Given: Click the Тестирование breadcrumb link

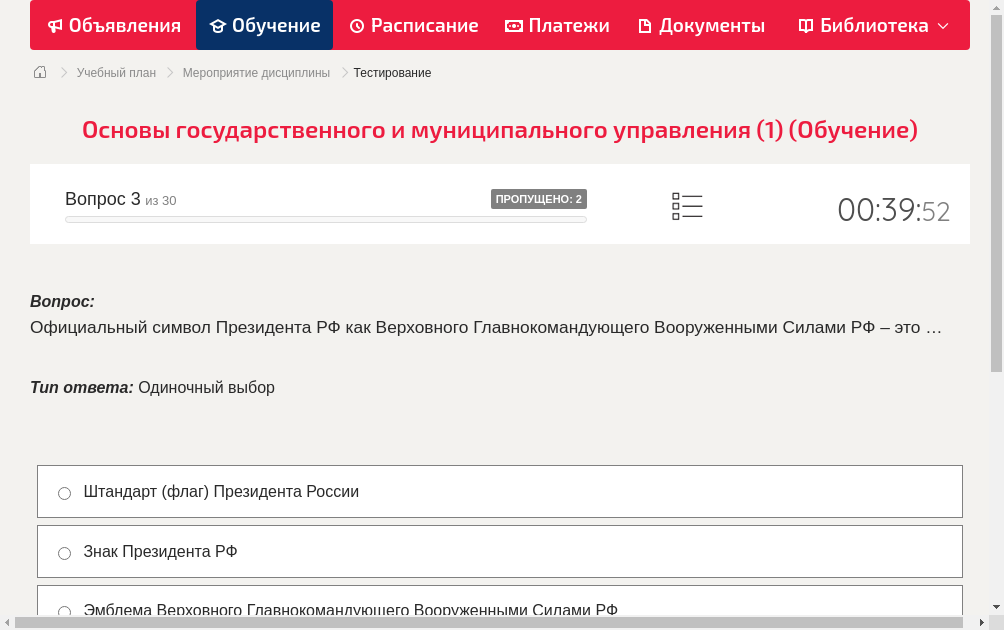Looking at the screenshot, I should coord(391,72).
